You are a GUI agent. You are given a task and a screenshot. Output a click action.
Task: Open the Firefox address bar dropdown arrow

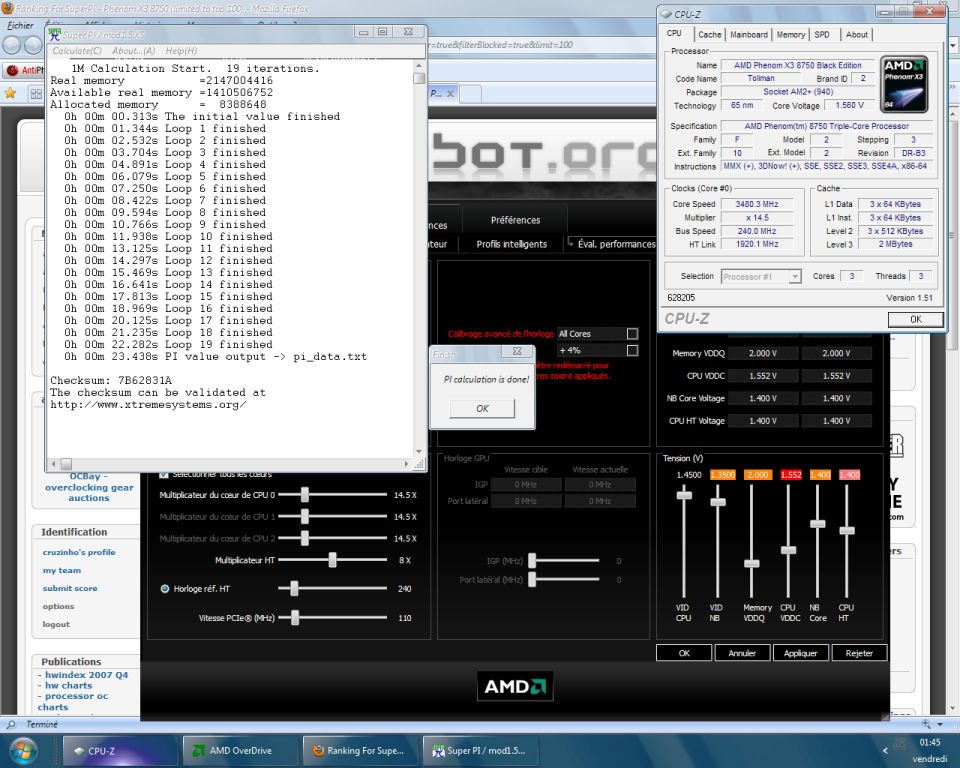(953, 45)
